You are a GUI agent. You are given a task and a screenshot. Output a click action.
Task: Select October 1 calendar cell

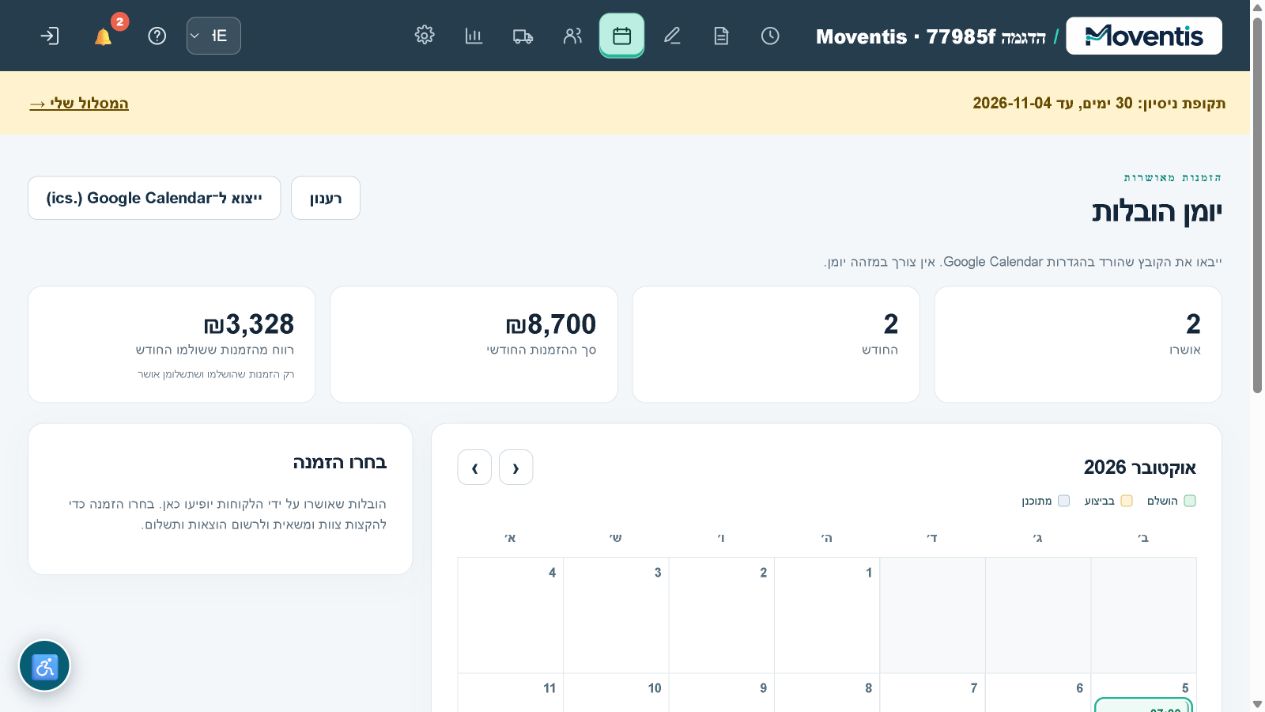pyautogui.click(x=827, y=615)
